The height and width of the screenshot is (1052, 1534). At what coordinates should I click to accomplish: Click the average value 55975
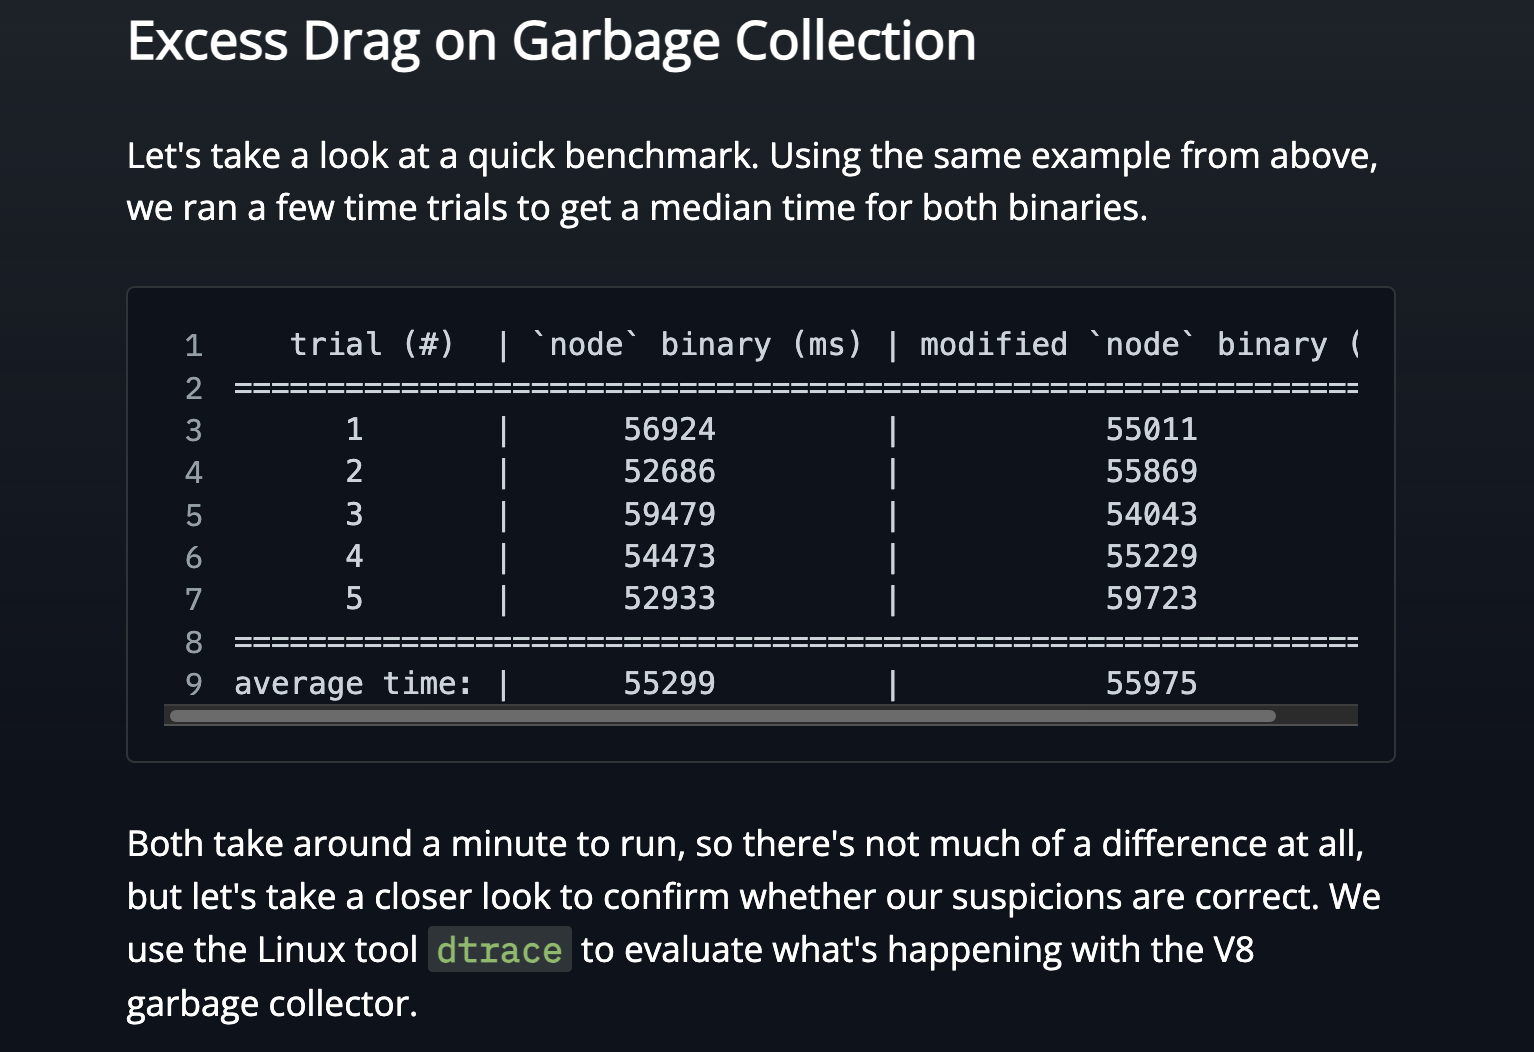tap(1151, 684)
